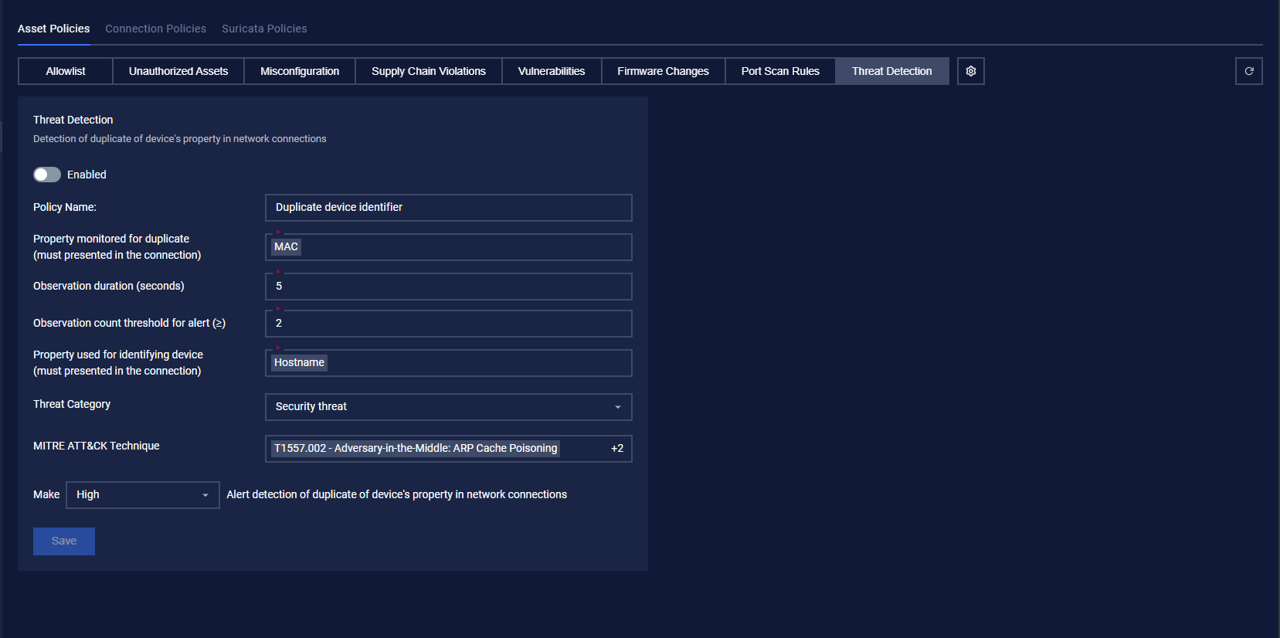
Task: Select the MAC property tag
Action: [286, 247]
